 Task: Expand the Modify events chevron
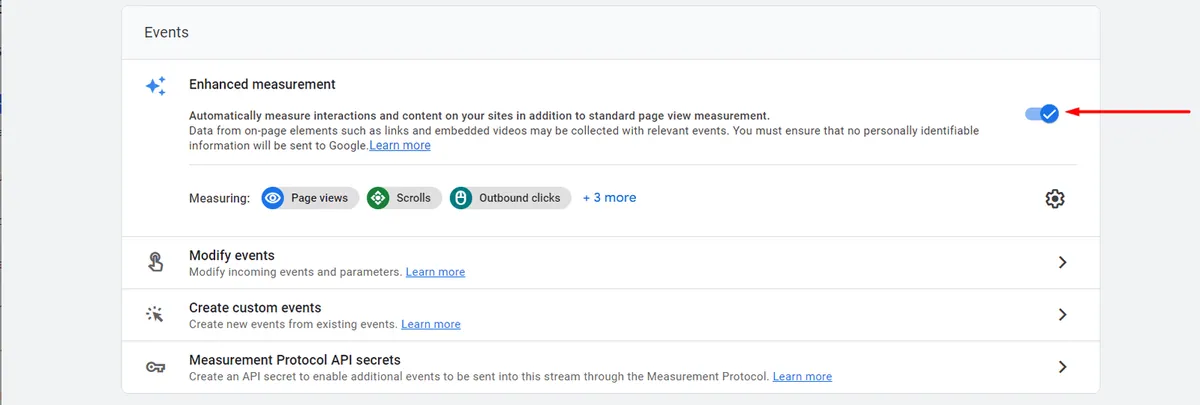[x=1062, y=262]
